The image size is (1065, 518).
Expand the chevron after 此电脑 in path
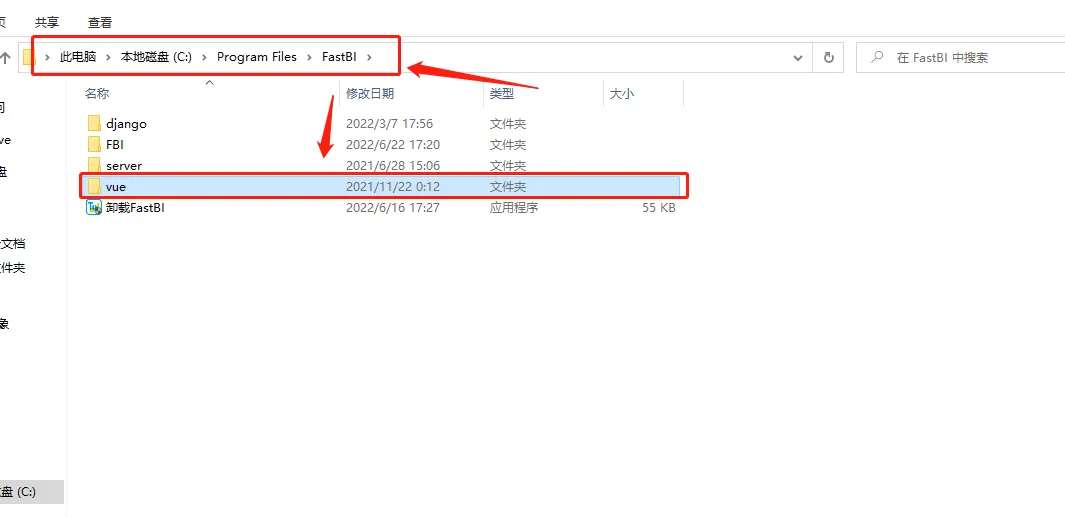click(108, 58)
